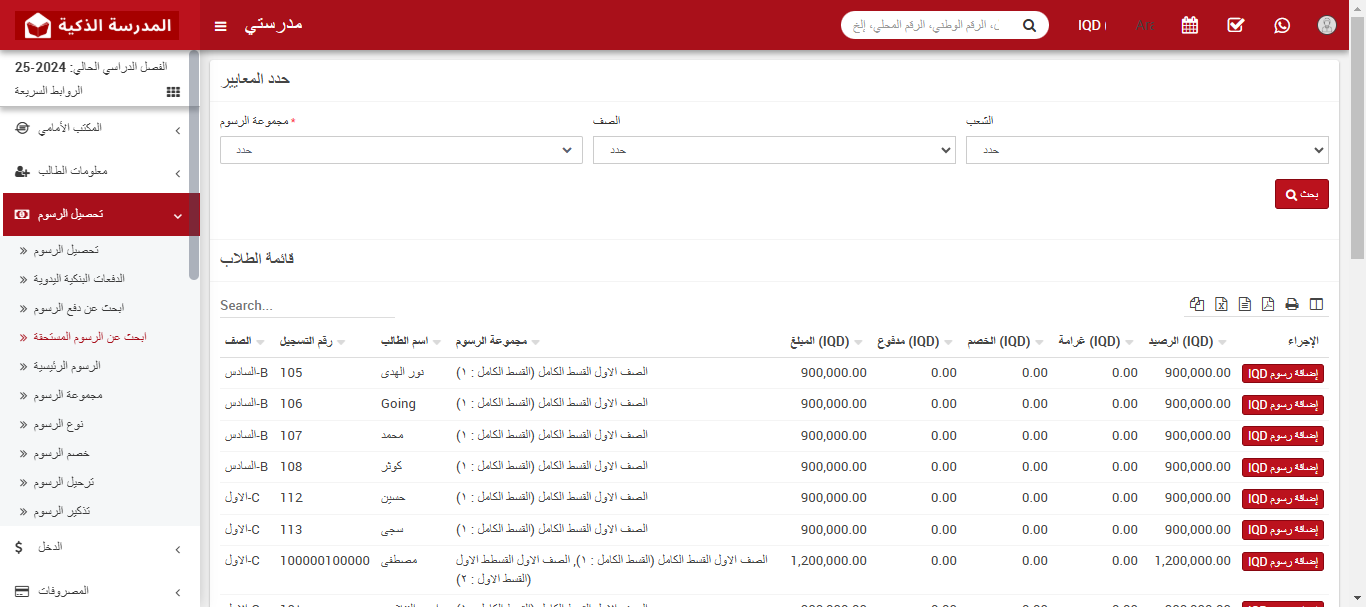Open the calendar icon in top bar
The height and width of the screenshot is (607, 1366).
1189,25
